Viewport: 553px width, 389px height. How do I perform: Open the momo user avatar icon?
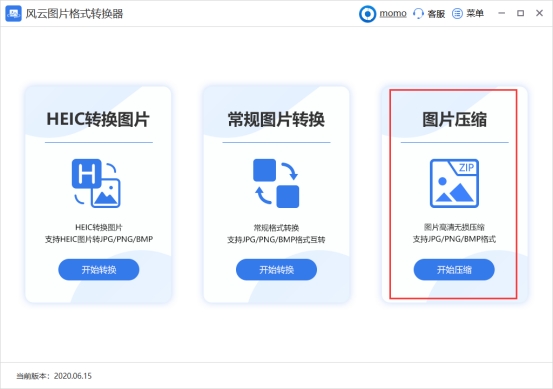click(367, 14)
